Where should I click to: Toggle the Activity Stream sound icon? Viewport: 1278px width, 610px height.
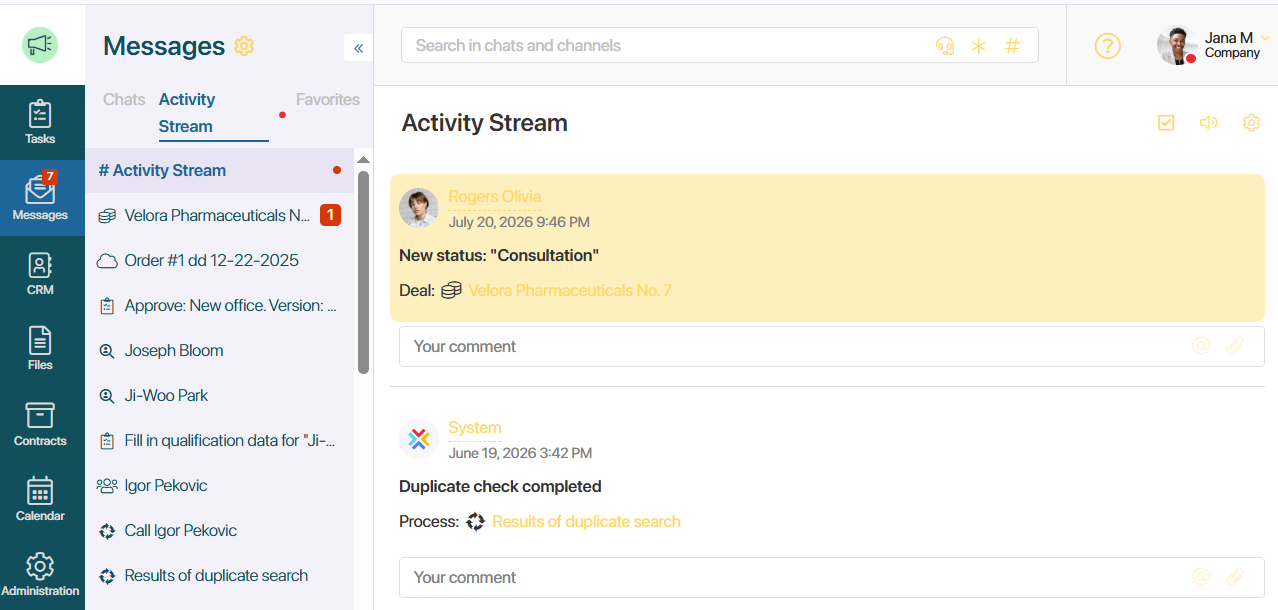pos(1208,123)
